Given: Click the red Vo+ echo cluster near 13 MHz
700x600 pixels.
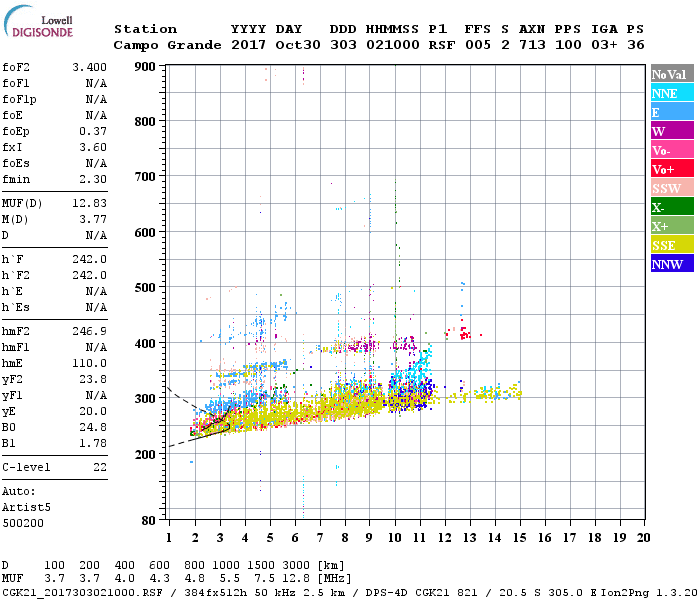Looking at the screenshot, I should pos(464,333).
